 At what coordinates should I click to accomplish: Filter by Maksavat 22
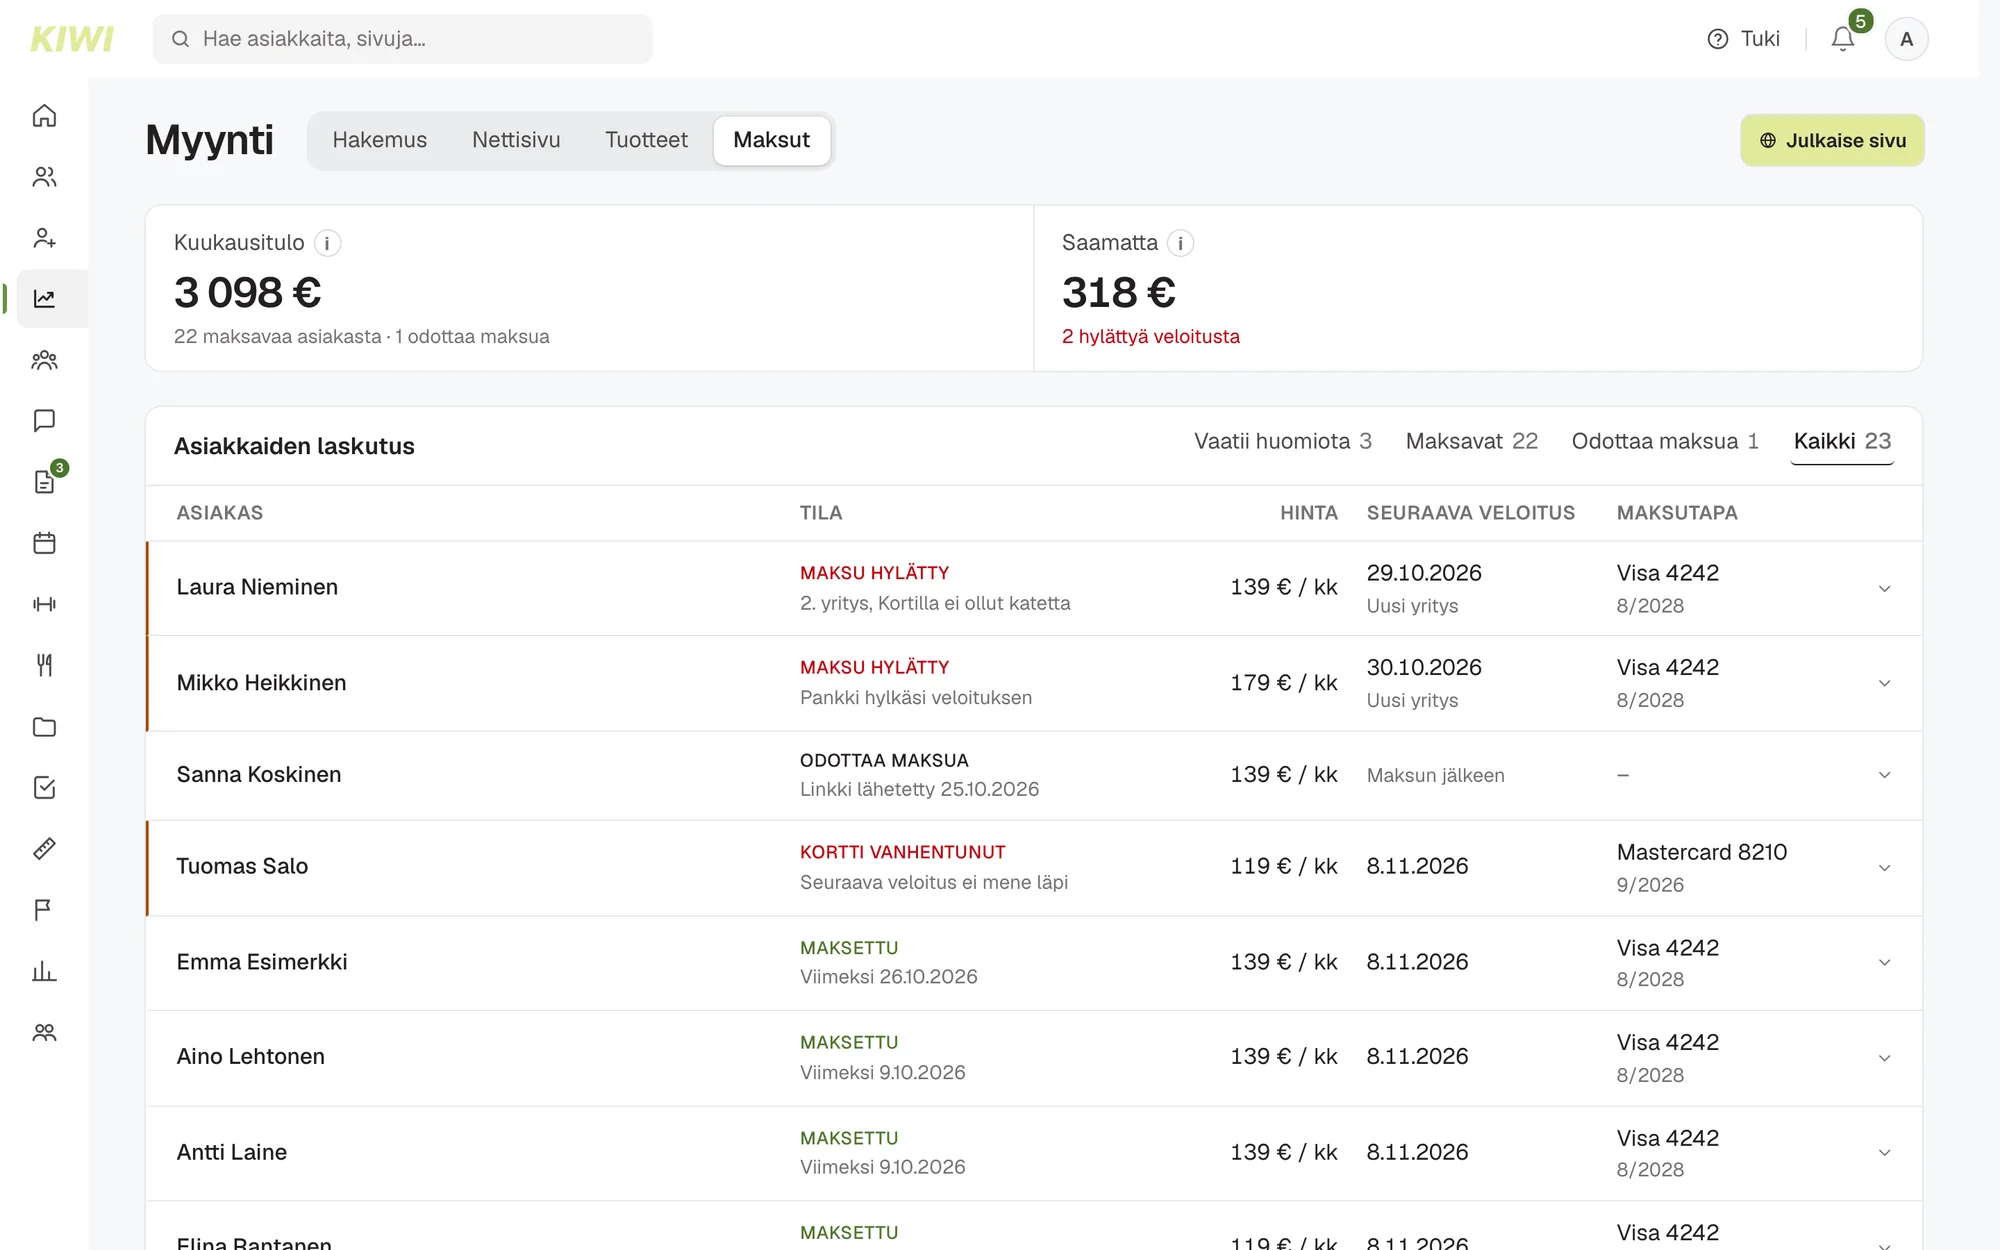pyautogui.click(x=1471, y=442)
